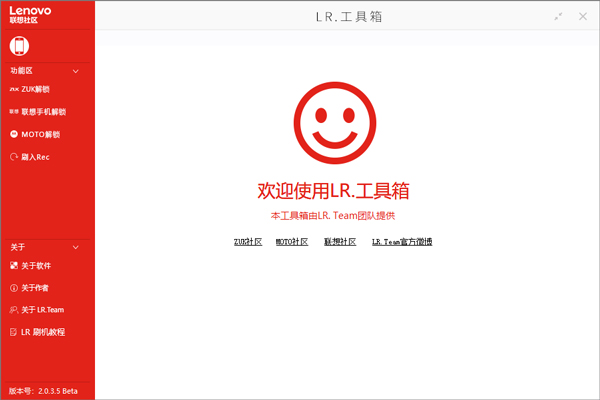600x400 pixels.
Task: Open ZUK解锁 menu item
Action: pyautogui.click(x=30, y=89)
